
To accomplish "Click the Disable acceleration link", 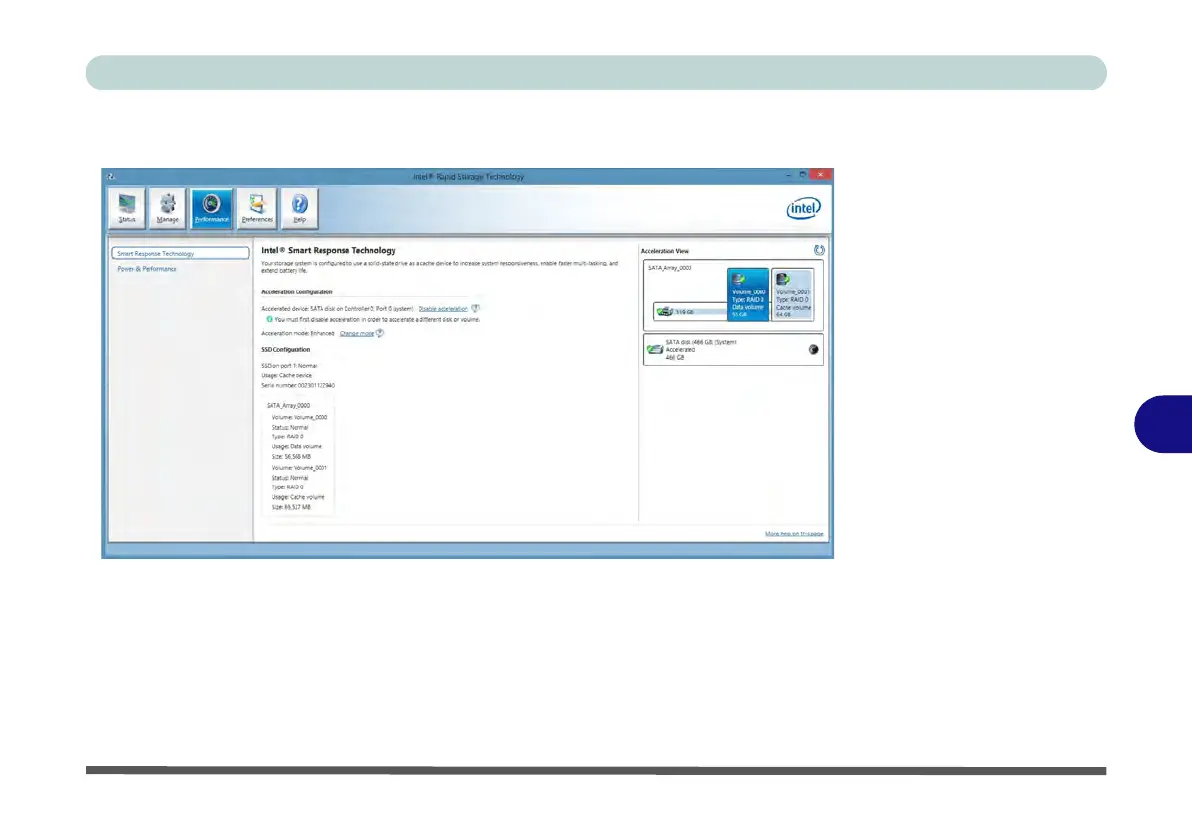I will 442,309.
